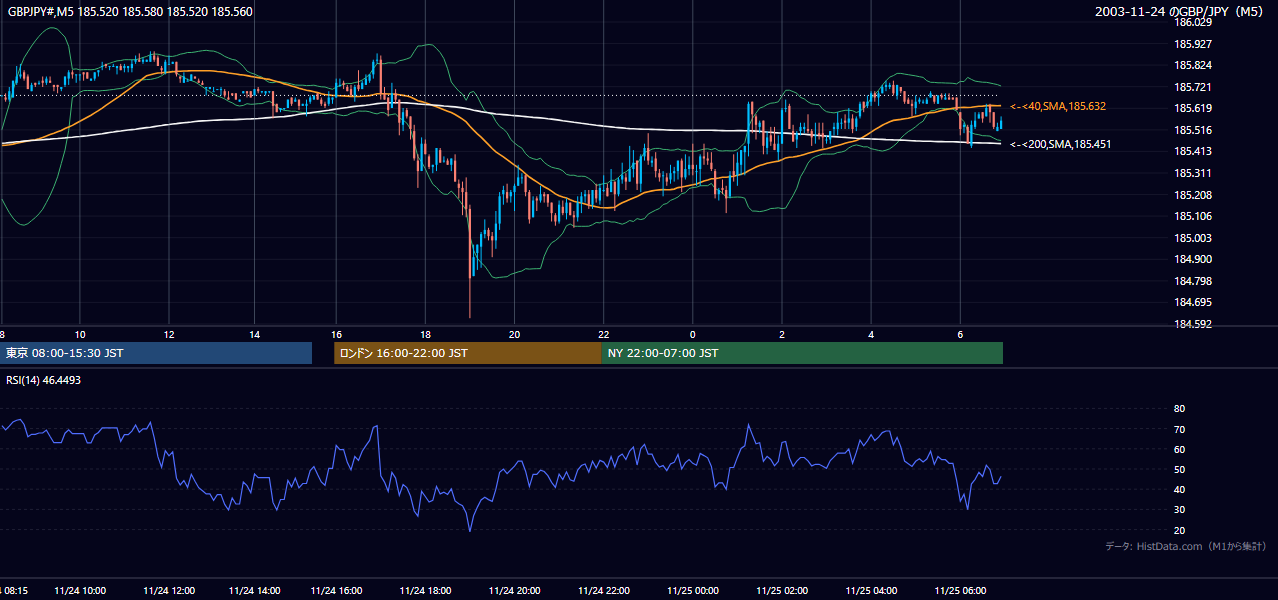1278x600 pixels.
Task: Click the 184.592 price axis label
Action: (1193, 324)
